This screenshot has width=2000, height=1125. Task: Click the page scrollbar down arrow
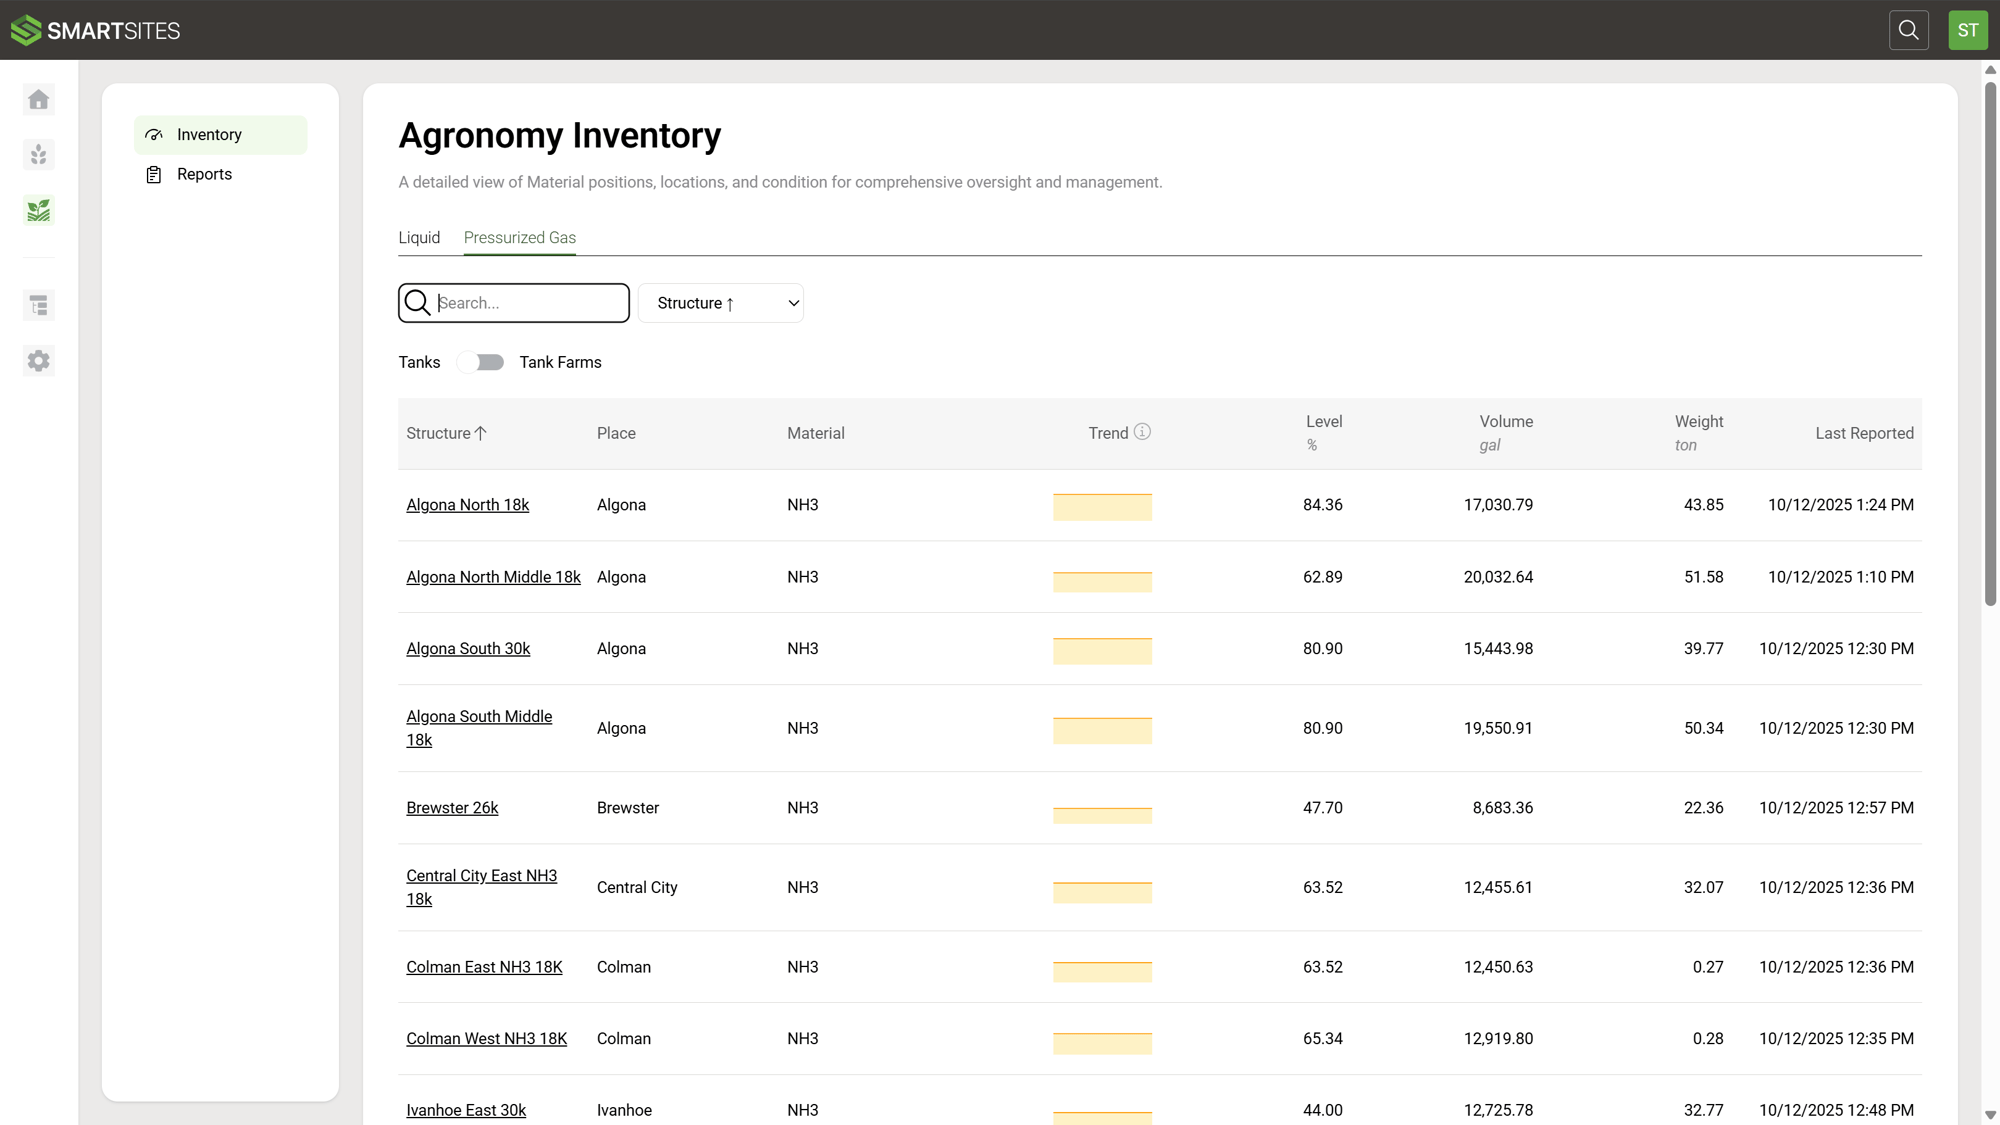click(x=1990, y=1114)
